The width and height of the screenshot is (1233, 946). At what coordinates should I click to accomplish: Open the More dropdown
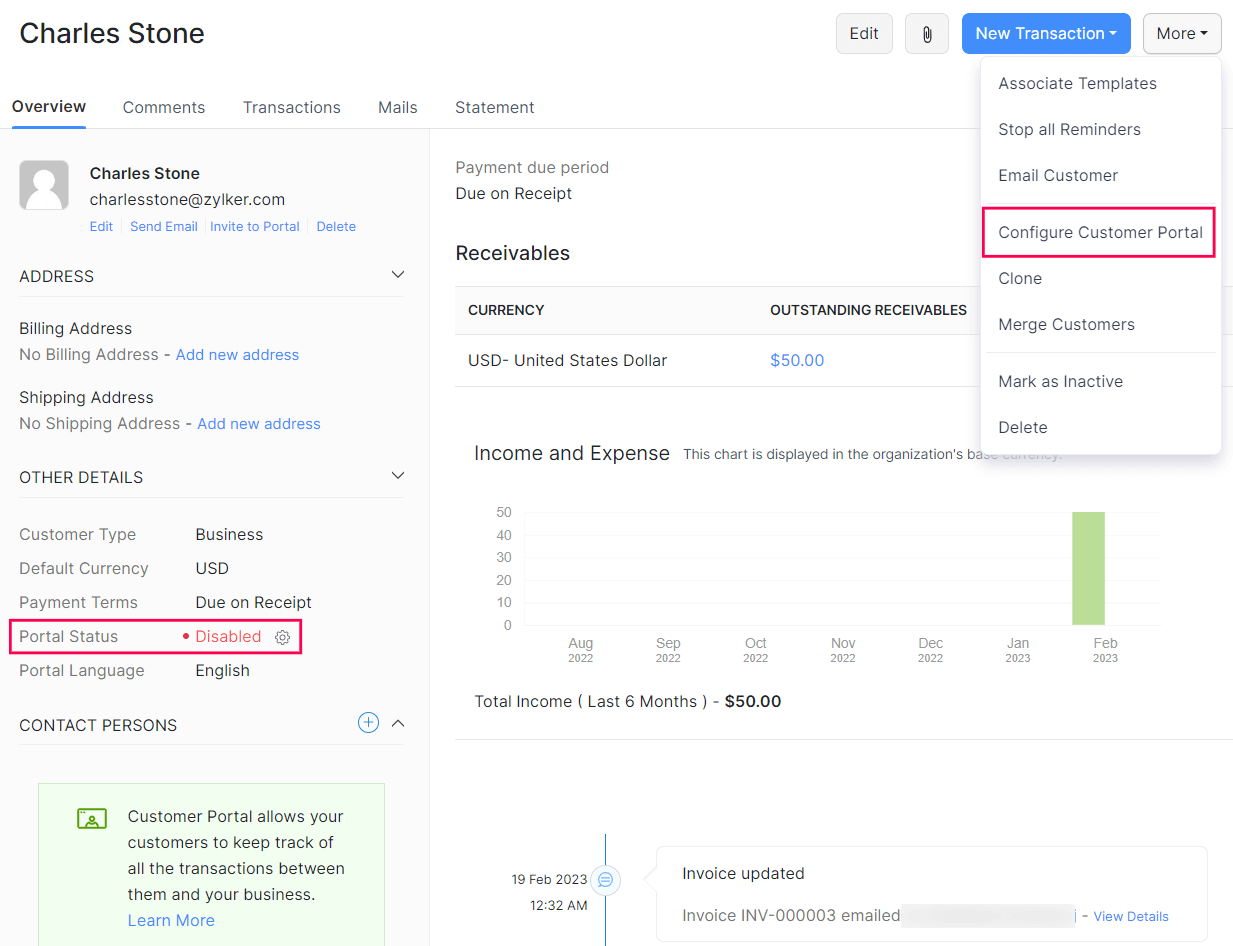pyautogui.click(x=1182, y=33)
